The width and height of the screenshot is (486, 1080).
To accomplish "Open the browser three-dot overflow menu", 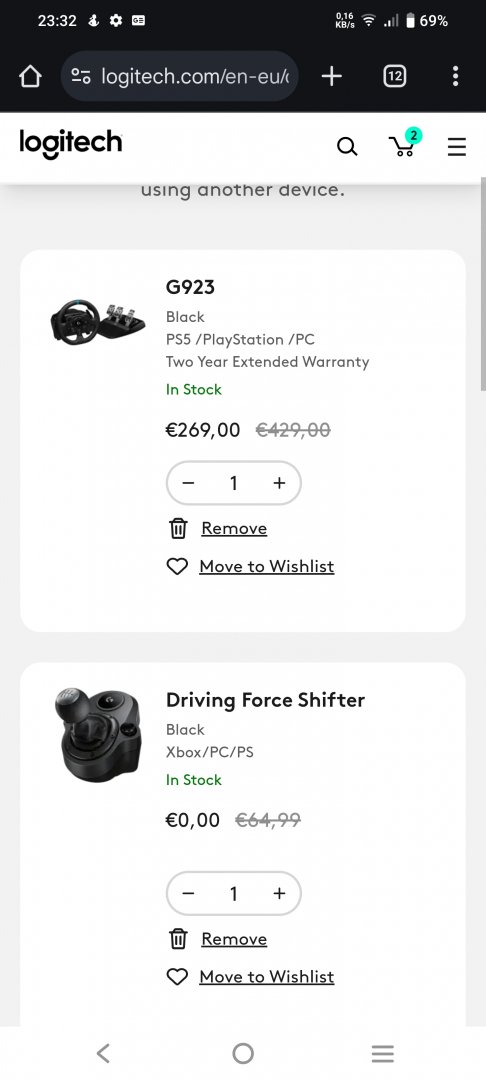I will (455, 76).
